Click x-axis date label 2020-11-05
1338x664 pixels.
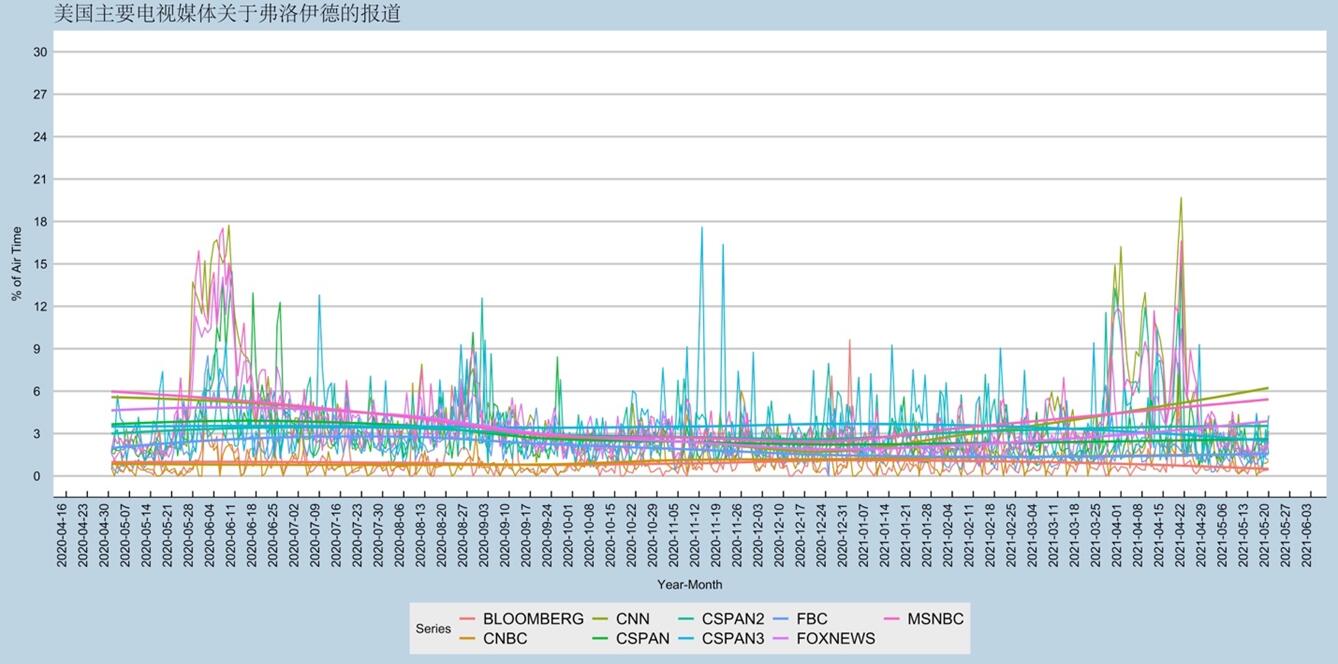[675, 535]
